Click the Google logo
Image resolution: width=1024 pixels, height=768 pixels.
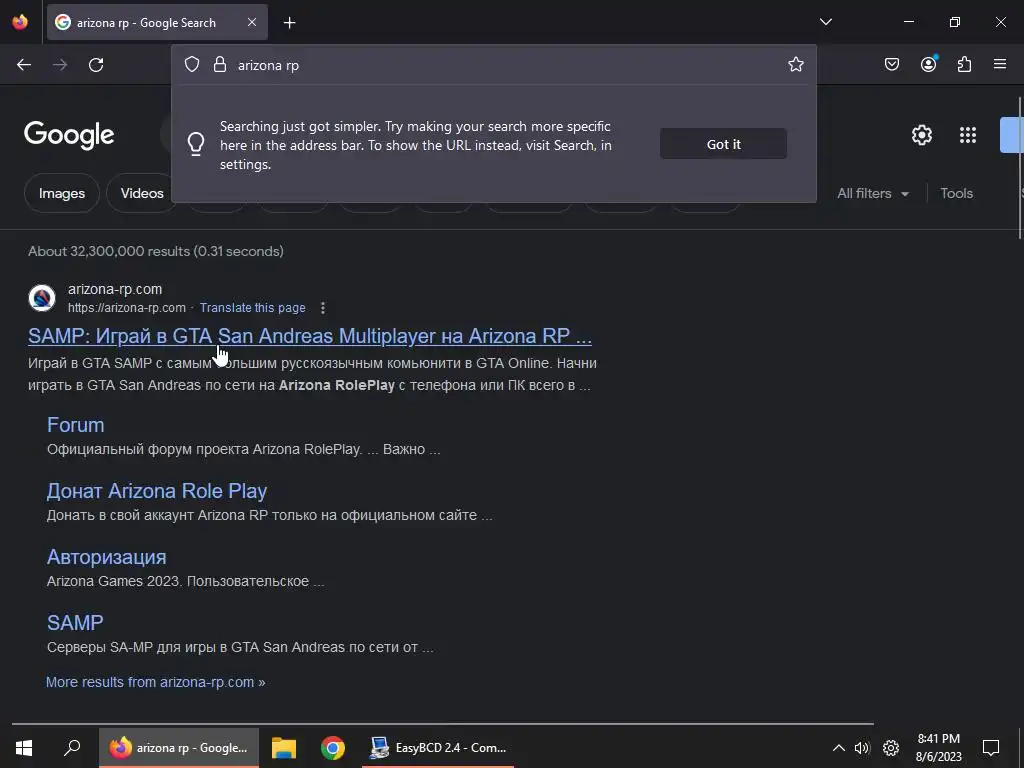point(69,135)
